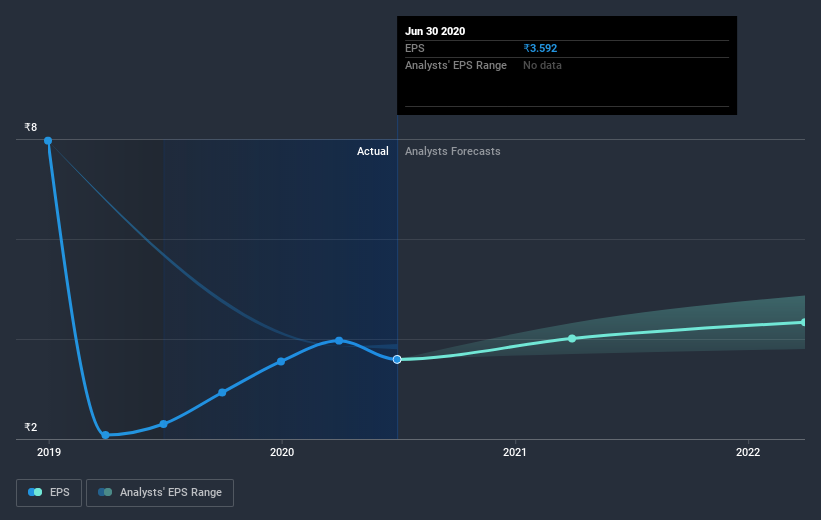Select the highlighted Jun 30 2020 data point
821x520 pixels.
tap(397, 359)
